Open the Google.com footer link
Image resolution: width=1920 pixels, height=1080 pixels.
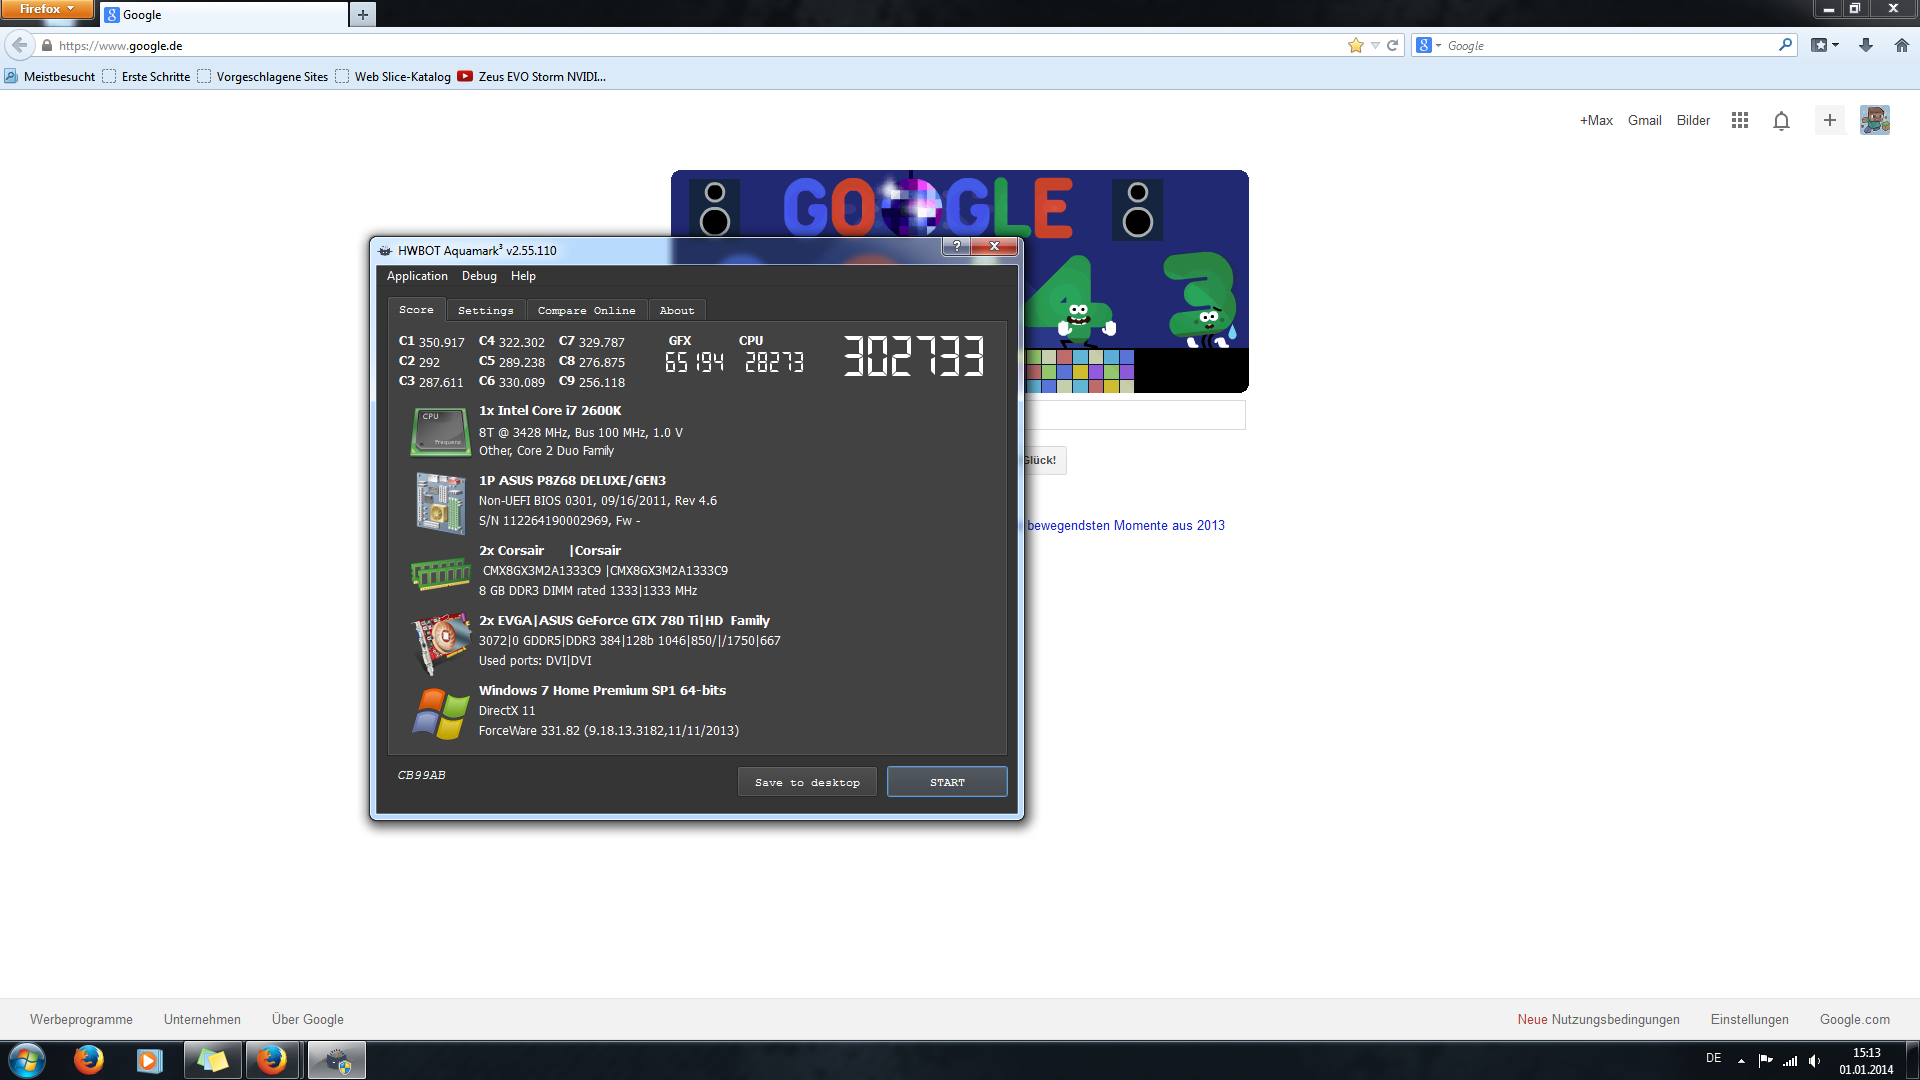pyautogui.click(x=1854, y=1019)
